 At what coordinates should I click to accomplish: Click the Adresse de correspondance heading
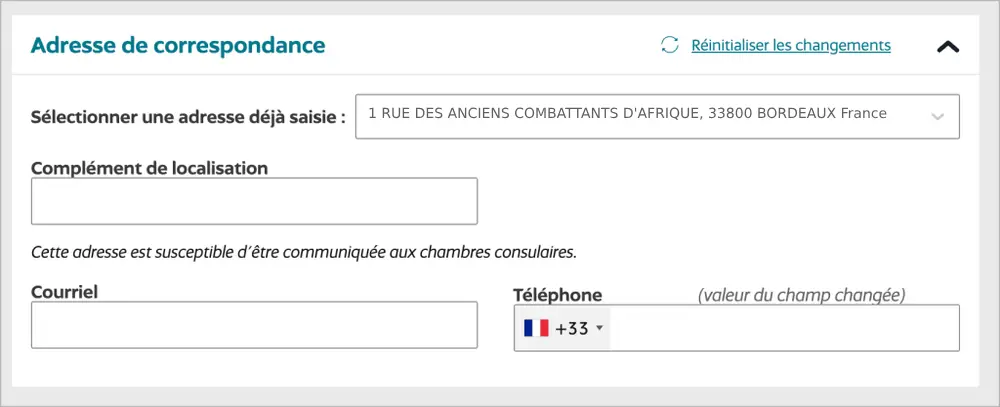tap(178, 45)
